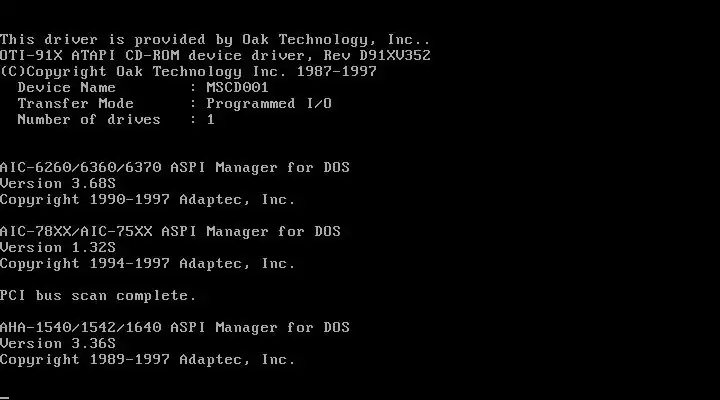Click 'OTI-91X ATAPI CD-ROM device driver' text
Viewport: 720px width, 400px height.
[157, 56]
